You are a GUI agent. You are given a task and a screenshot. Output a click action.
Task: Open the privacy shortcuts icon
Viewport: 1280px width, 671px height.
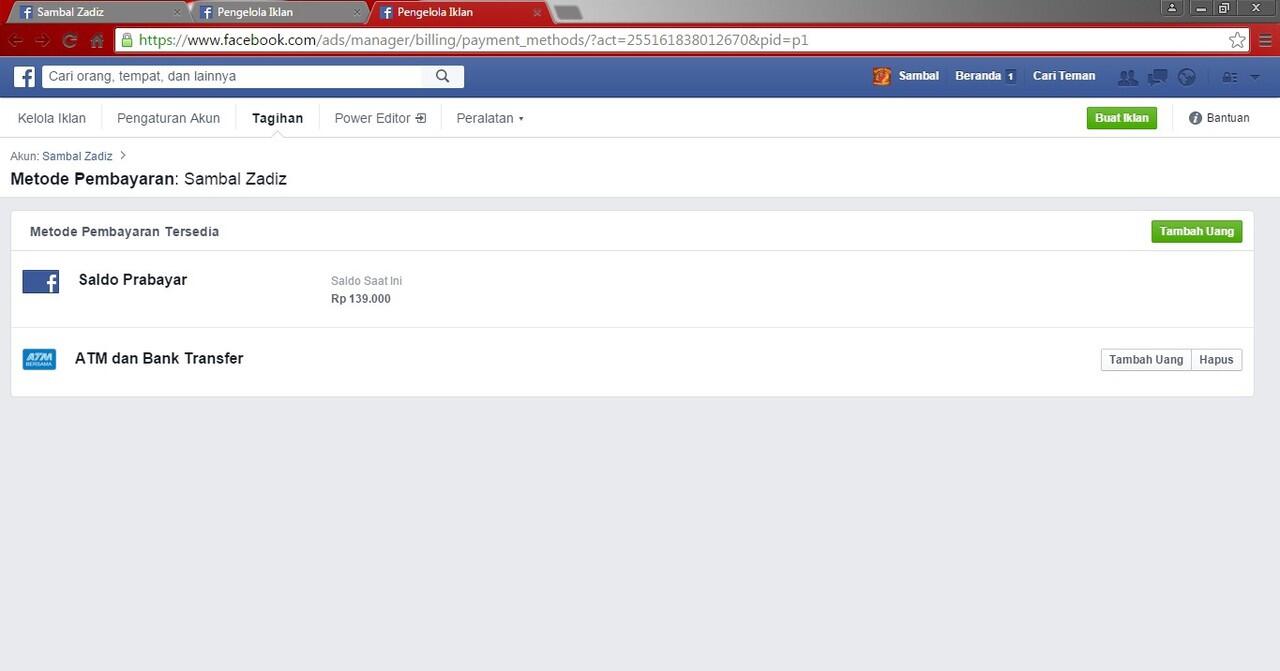tap(1229, 77)
